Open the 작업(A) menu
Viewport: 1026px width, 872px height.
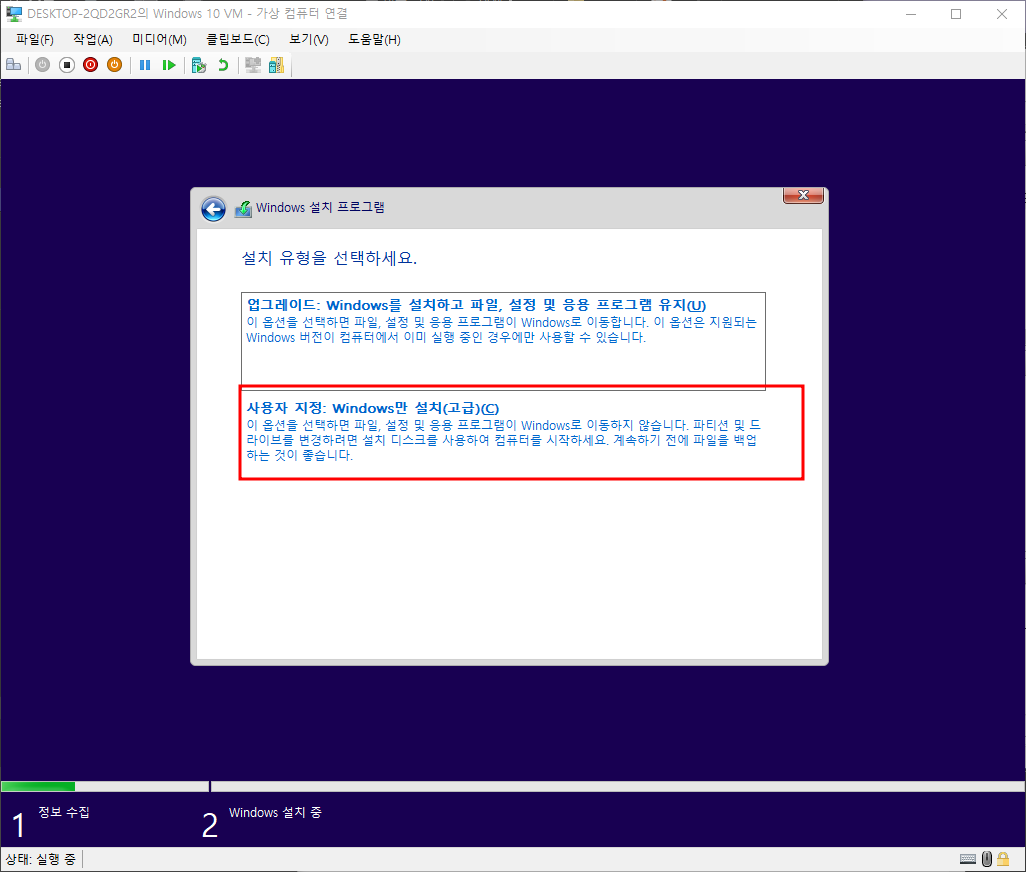[x=93, y=39]
